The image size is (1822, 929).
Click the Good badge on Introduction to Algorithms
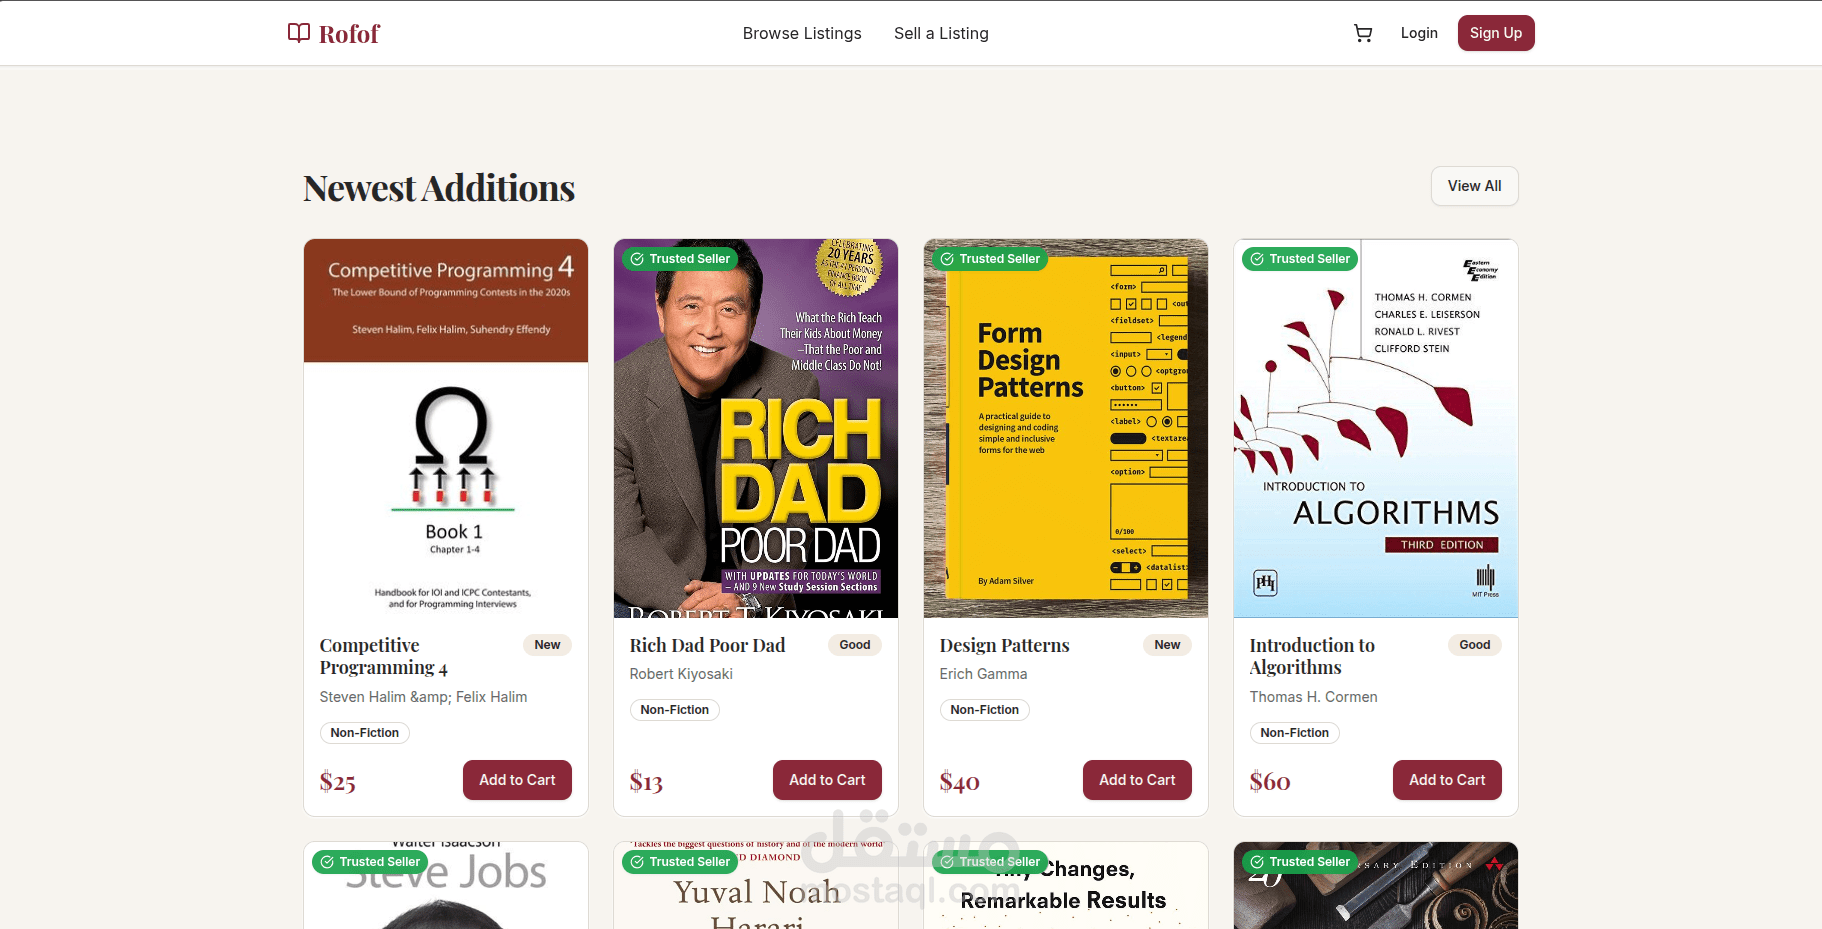click(1475, 645)
